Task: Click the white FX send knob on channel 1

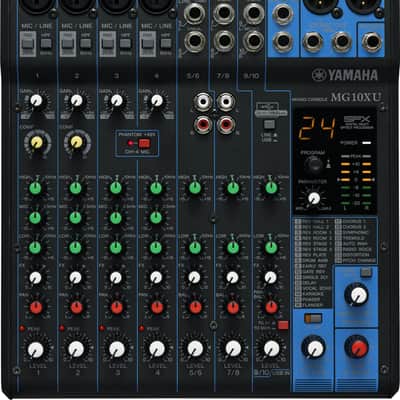Action: pos(35,277)
